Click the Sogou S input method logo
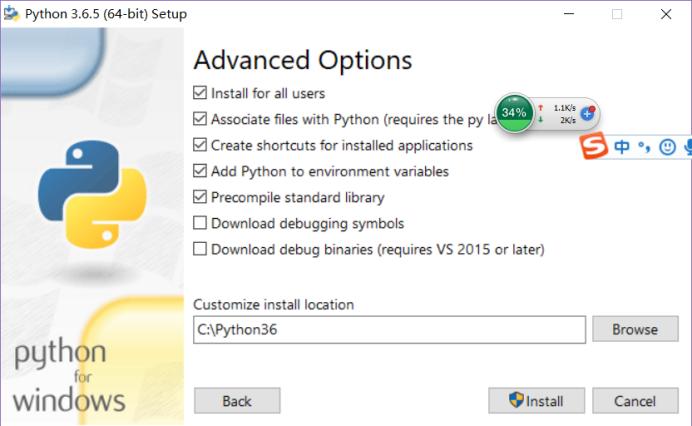The image size is (692, 426). click(x=594, y=146)
